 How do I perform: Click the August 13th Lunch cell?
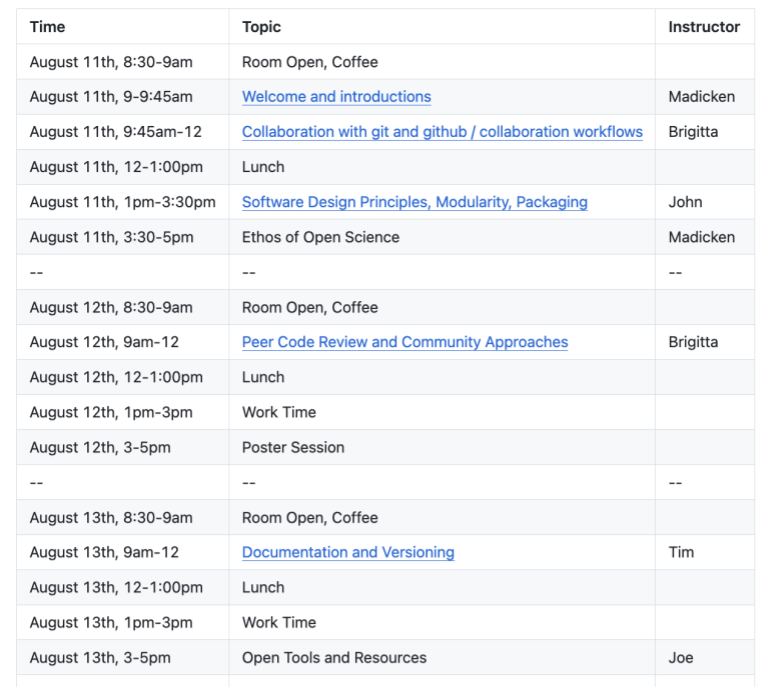263,588
